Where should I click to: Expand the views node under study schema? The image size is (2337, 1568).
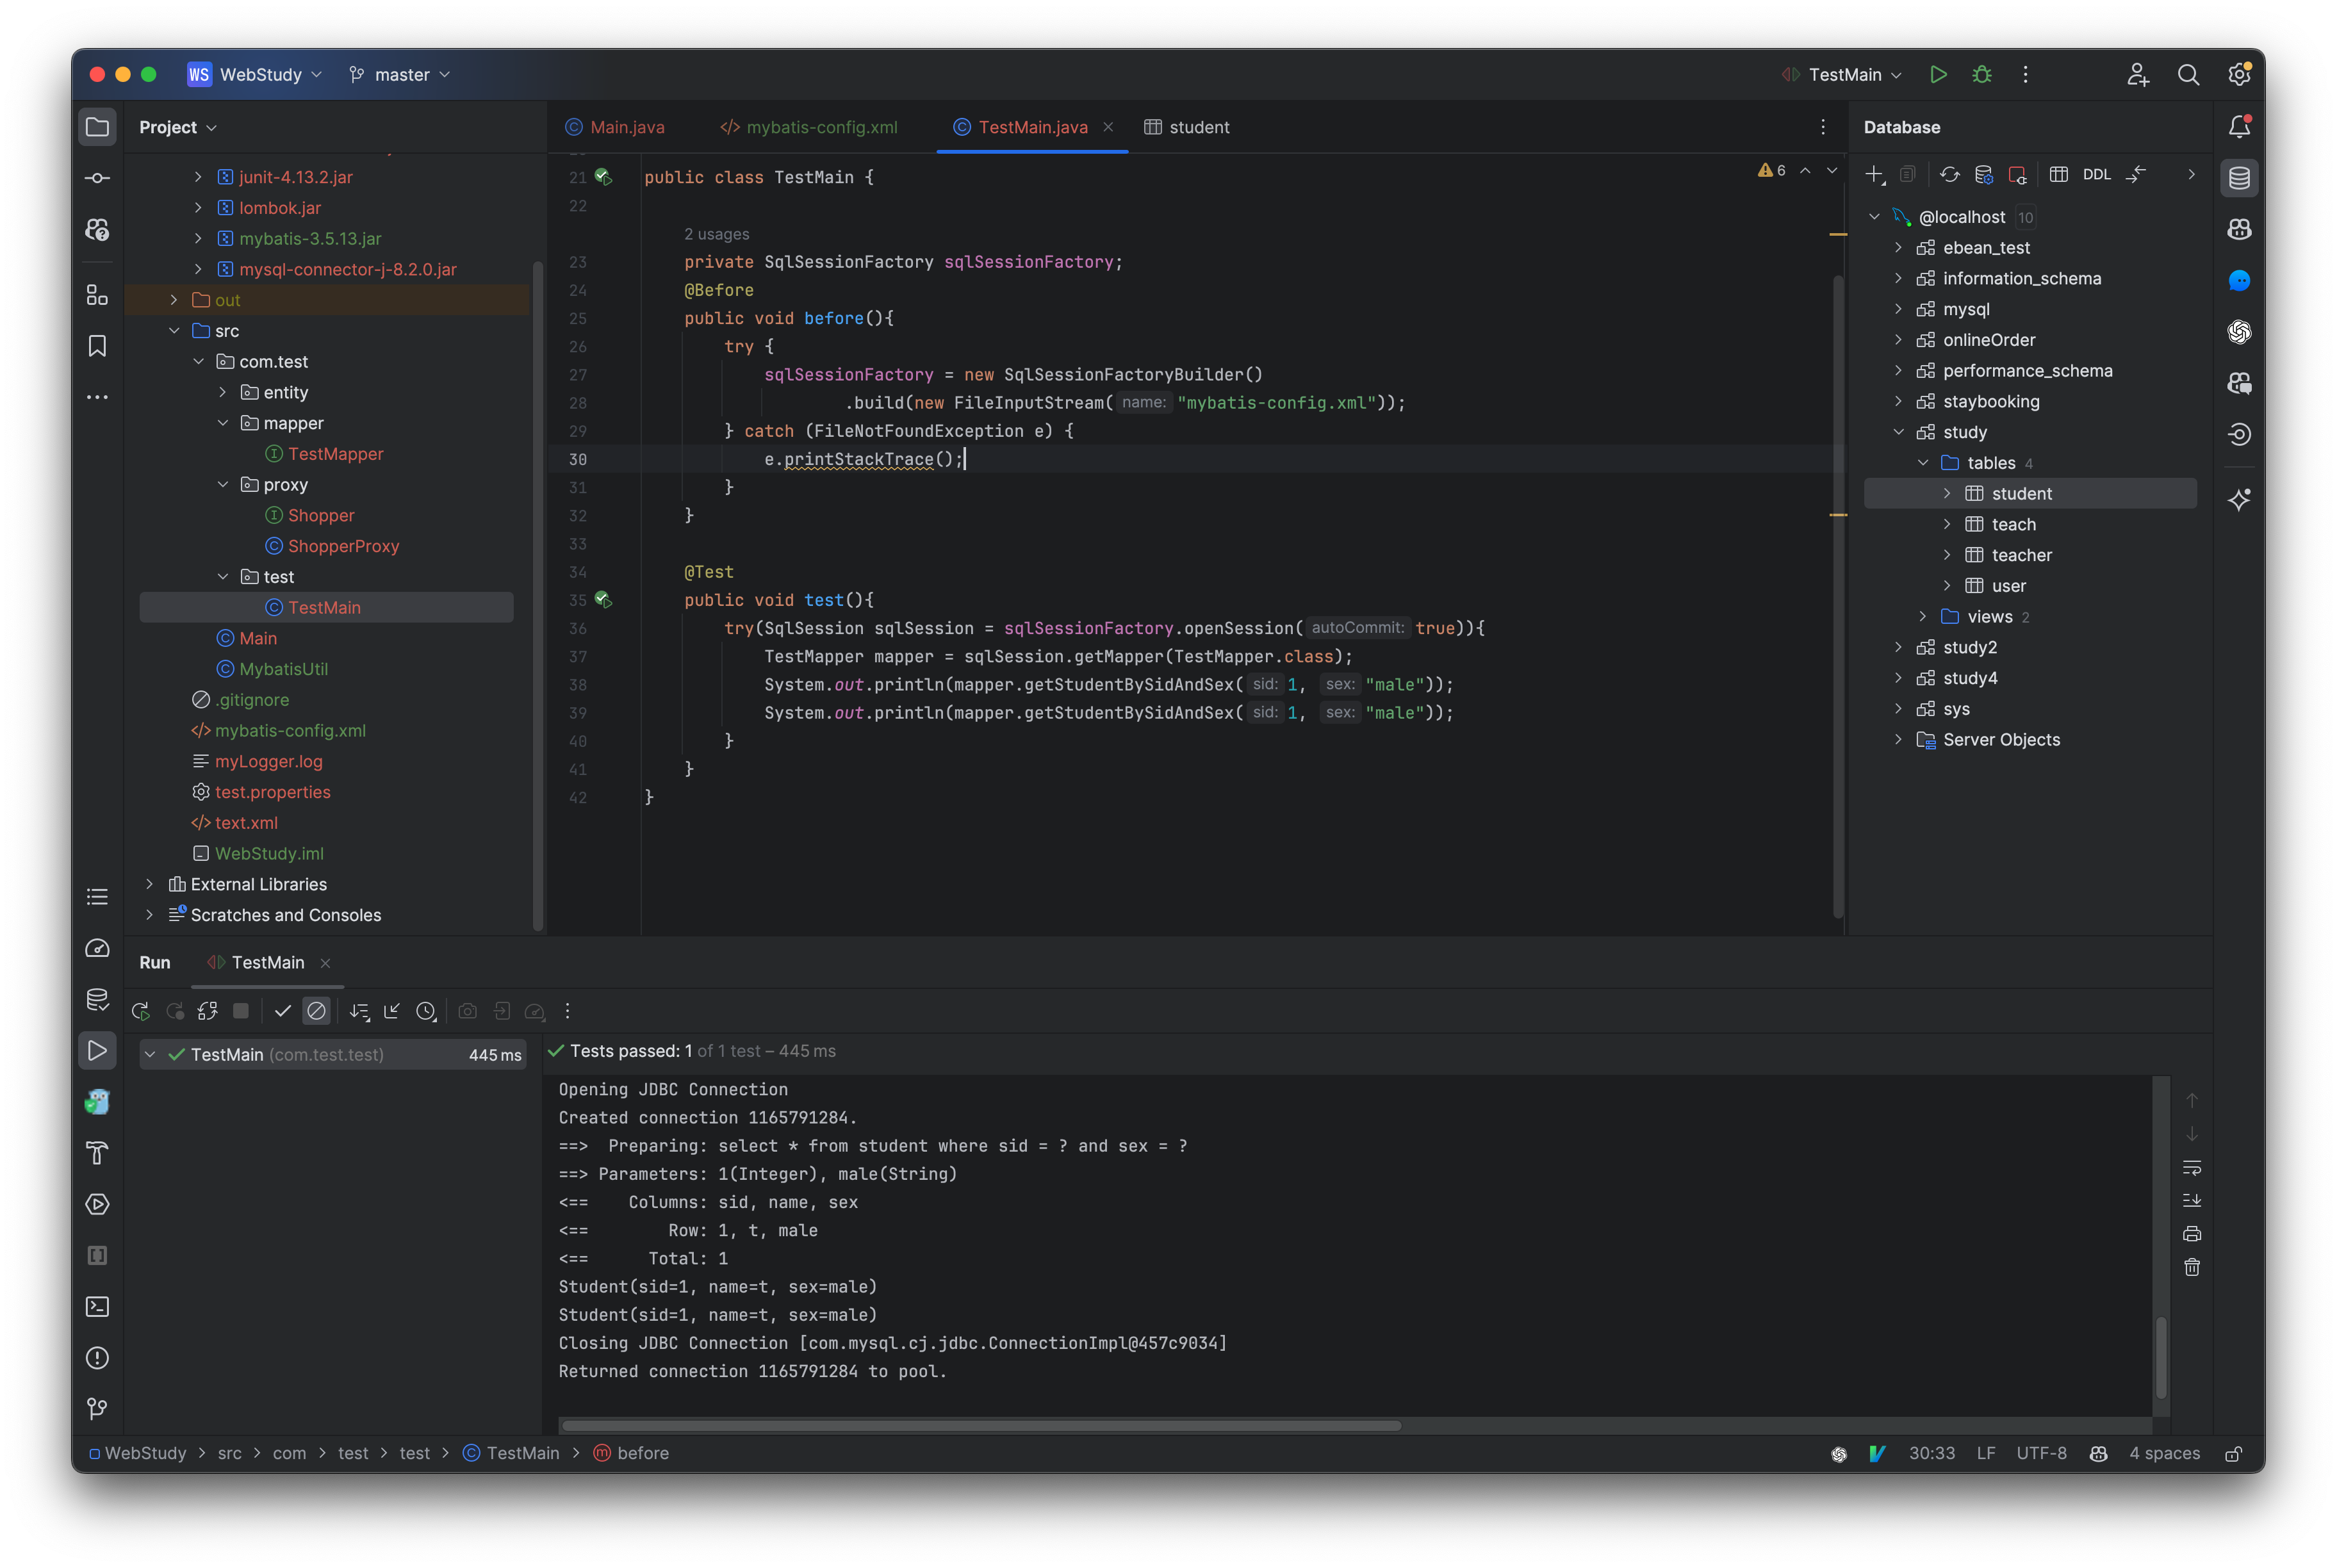[x=1922, y=616]
